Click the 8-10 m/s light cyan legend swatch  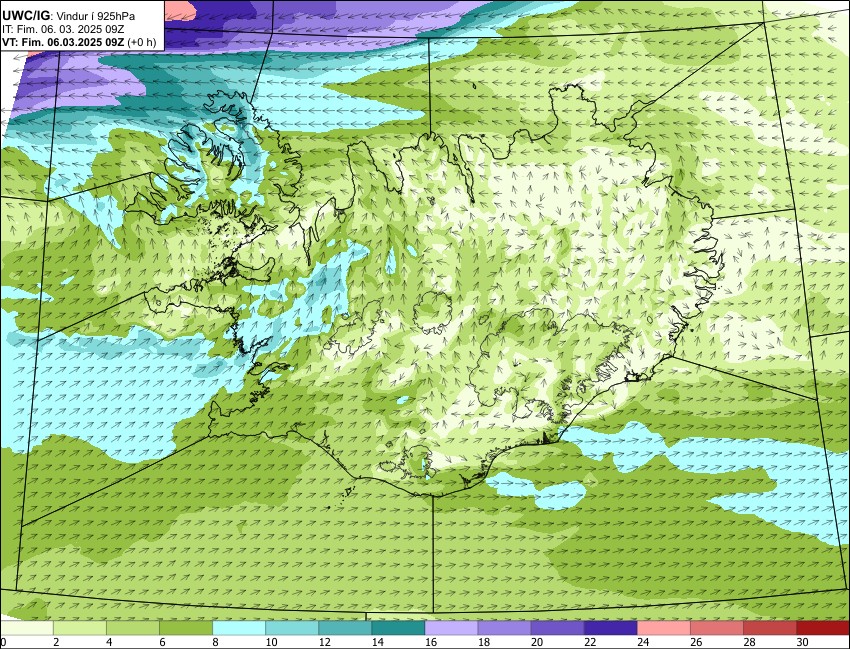[239, 628]
